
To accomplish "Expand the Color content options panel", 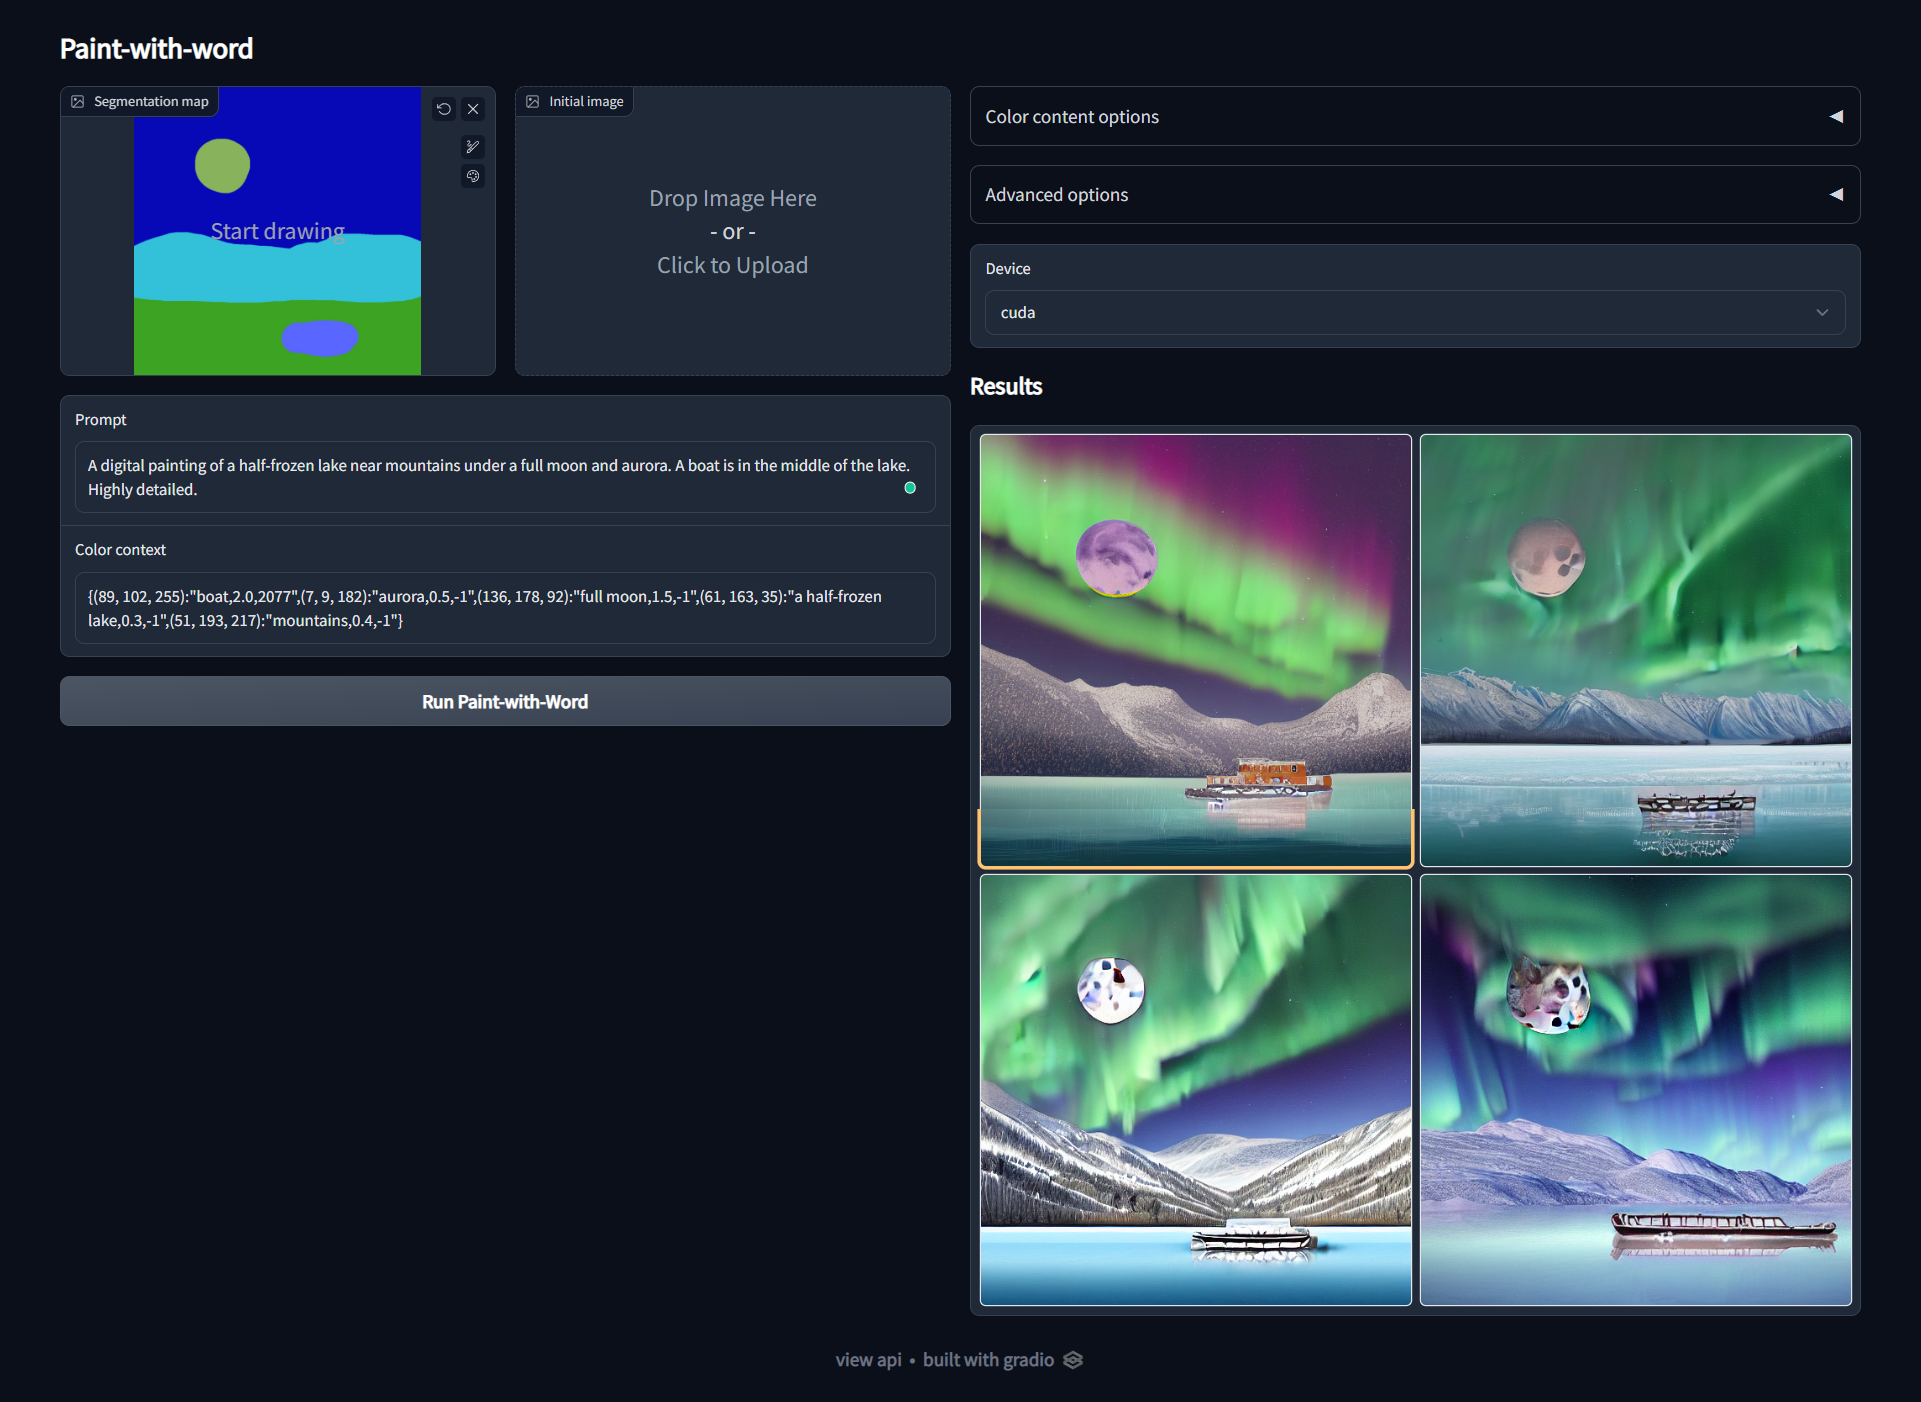I will pyautogui.click(x=1414, y=116).
